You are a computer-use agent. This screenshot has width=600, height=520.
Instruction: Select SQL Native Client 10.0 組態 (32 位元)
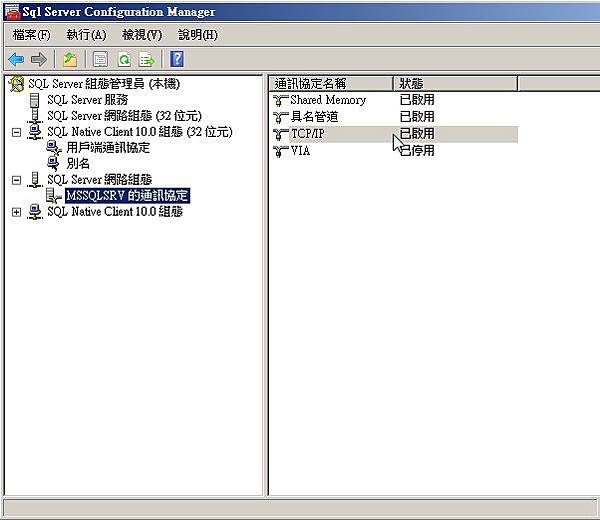(140, 132)
